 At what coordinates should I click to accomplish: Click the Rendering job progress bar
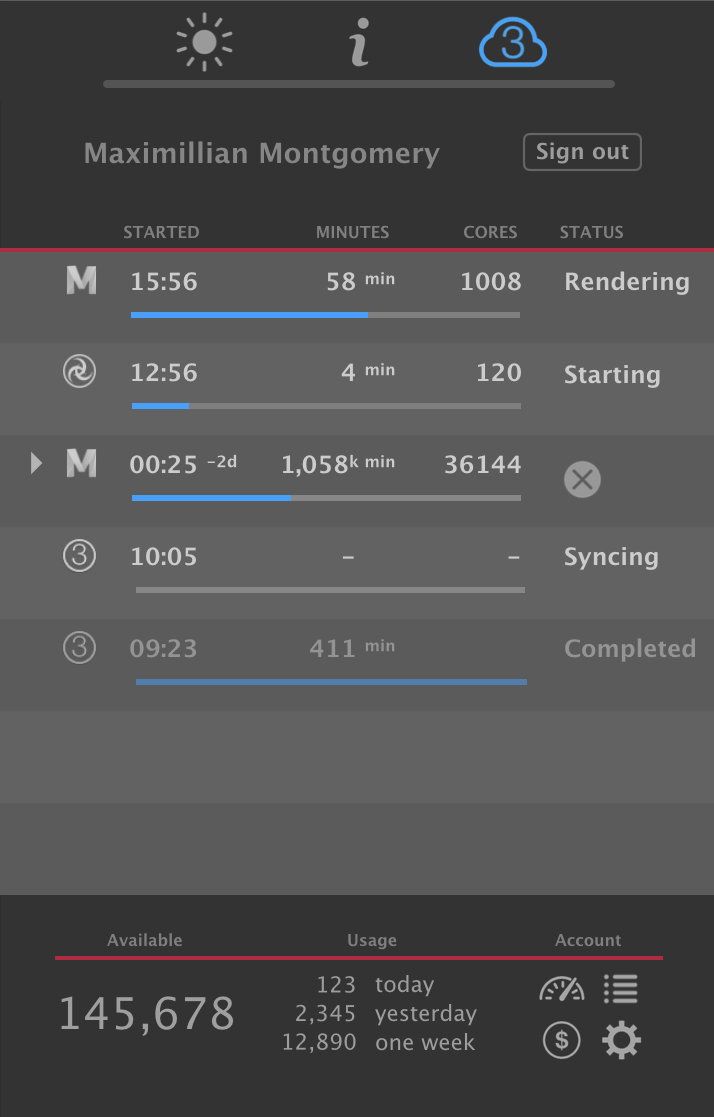coord(325,315)
